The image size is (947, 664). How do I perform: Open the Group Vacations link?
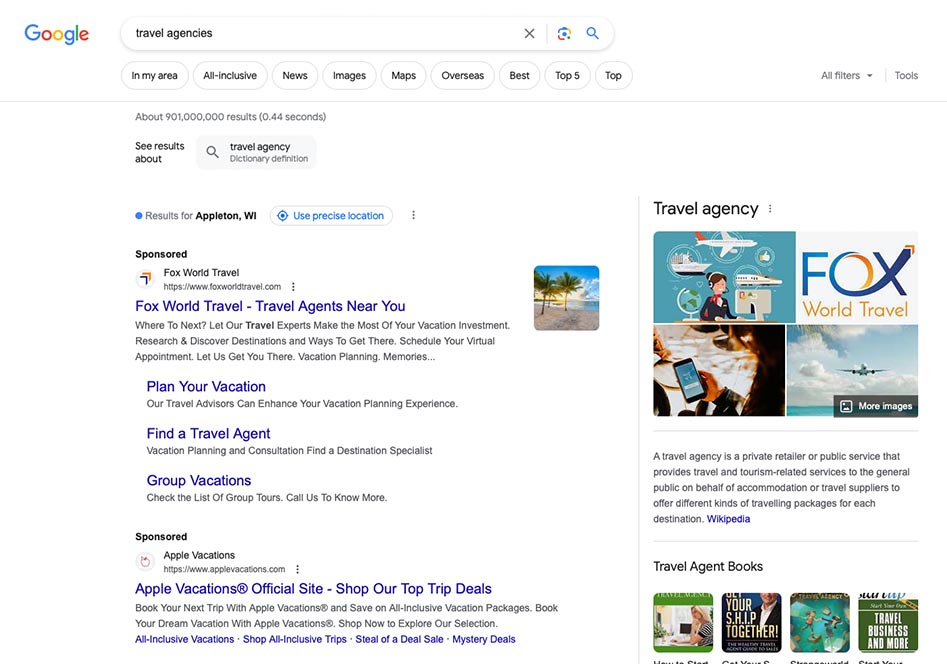[x=199, y=480]
